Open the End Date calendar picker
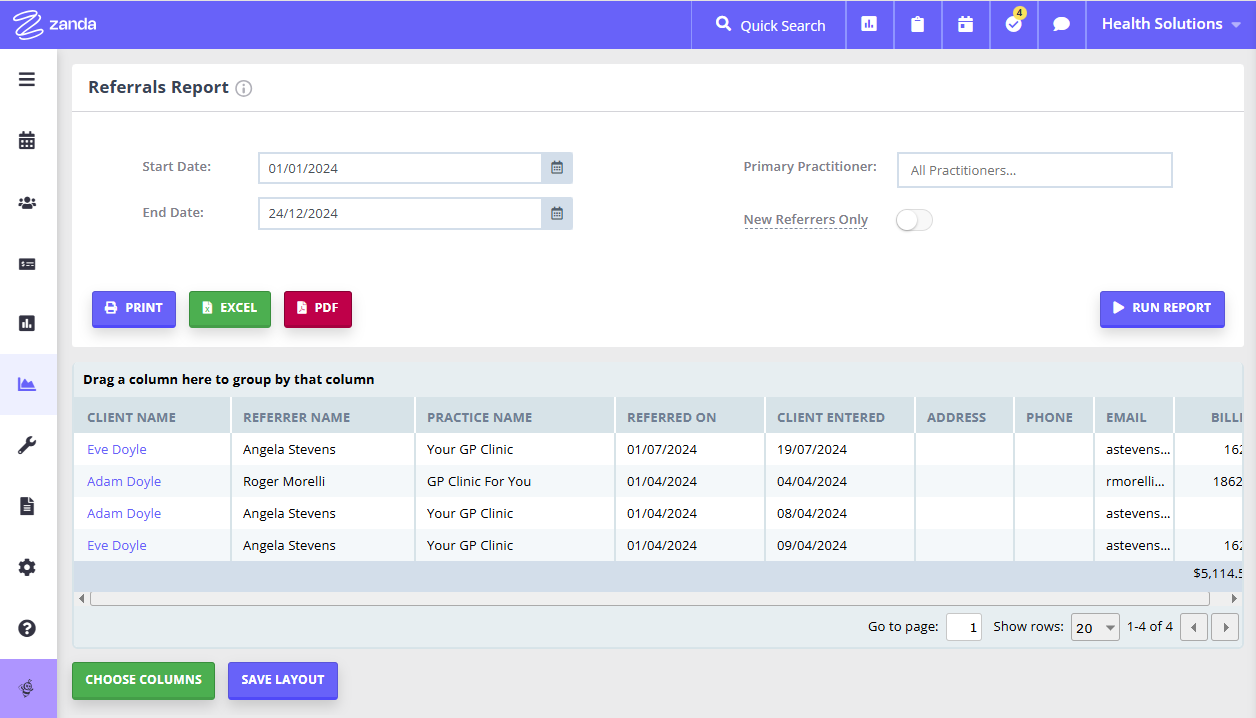This screenshot has height=718, width=1256. [557, 213]
